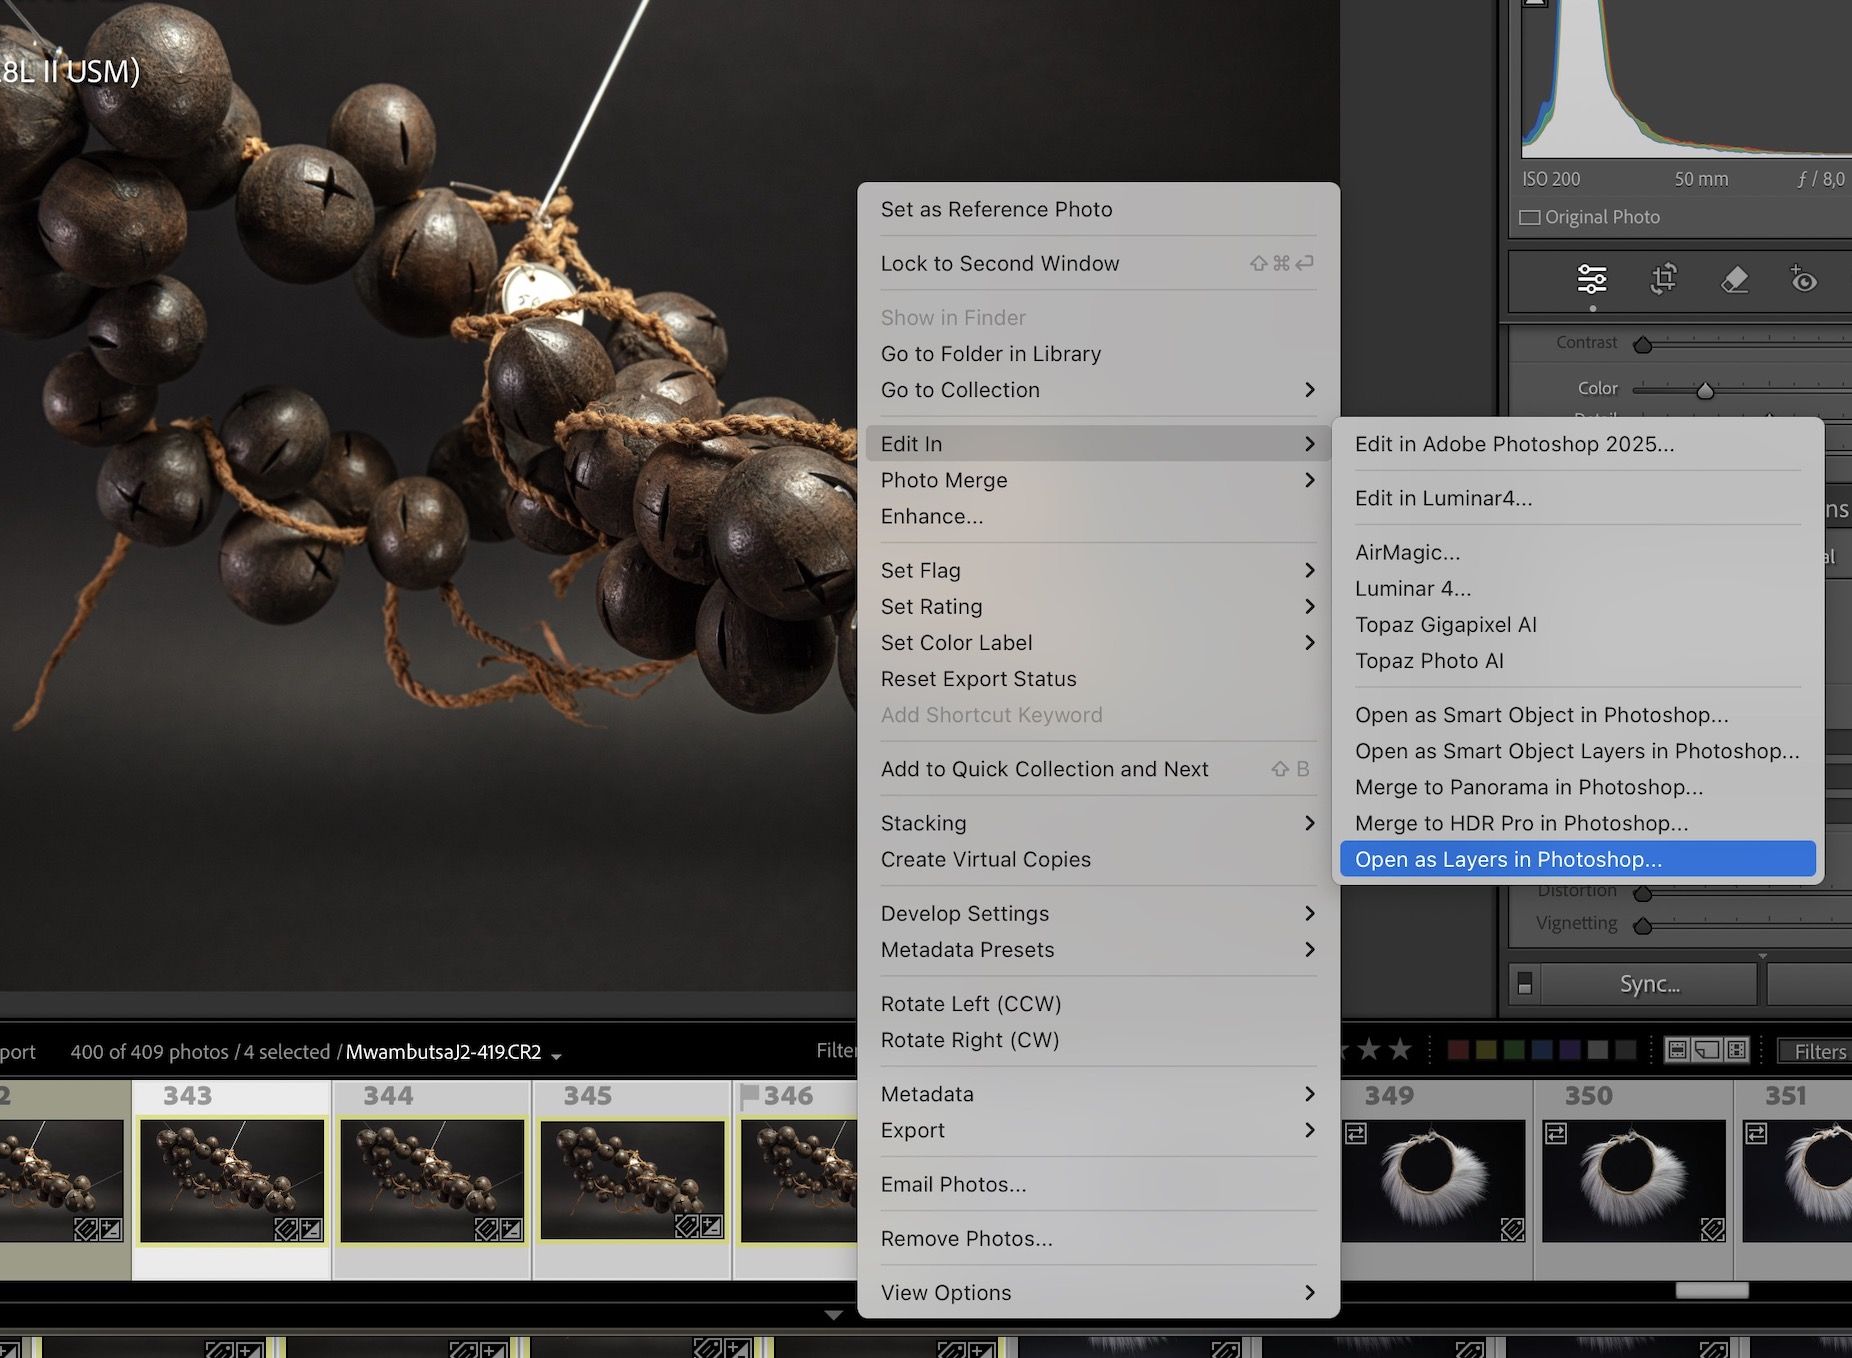Choose the Remove eraser tool
The height and width of the screenshot is (1358, 1852).
click(1734, 280)
